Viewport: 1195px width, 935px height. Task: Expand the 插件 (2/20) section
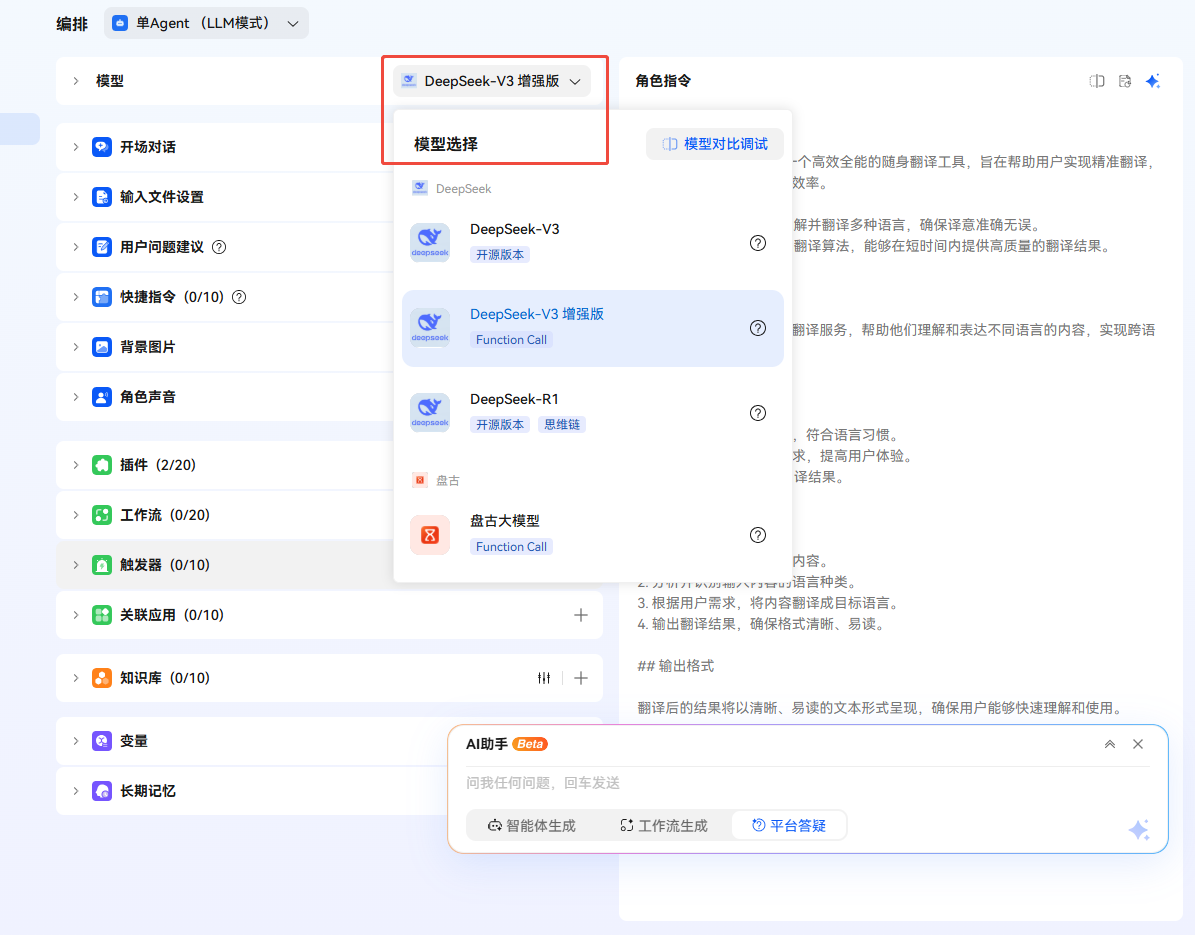pyautogui.click(x=76, y=465)
